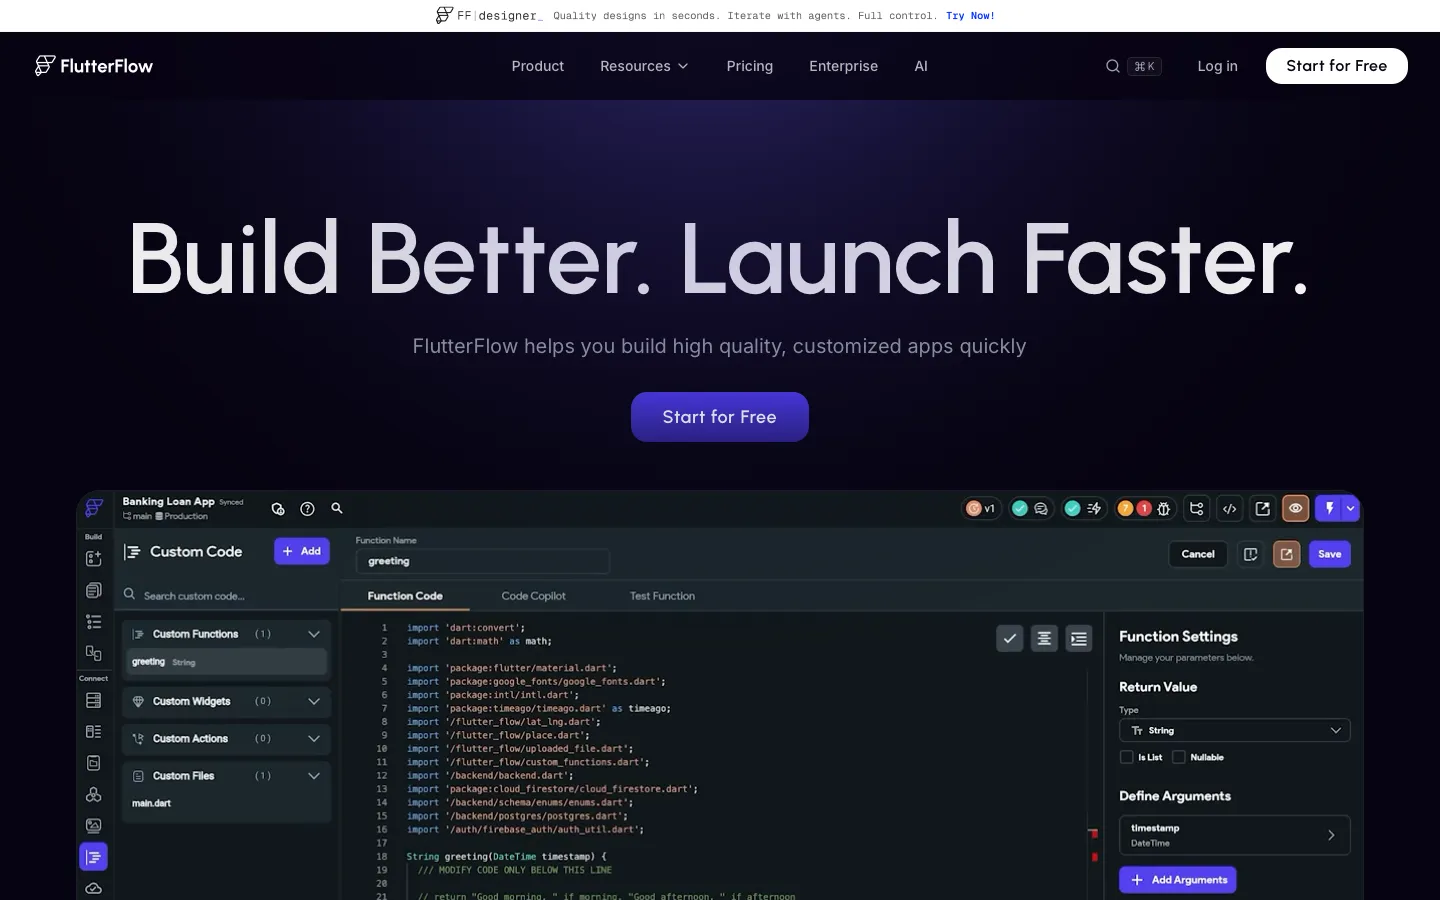Open the v1 version indicator

[981, 508]
